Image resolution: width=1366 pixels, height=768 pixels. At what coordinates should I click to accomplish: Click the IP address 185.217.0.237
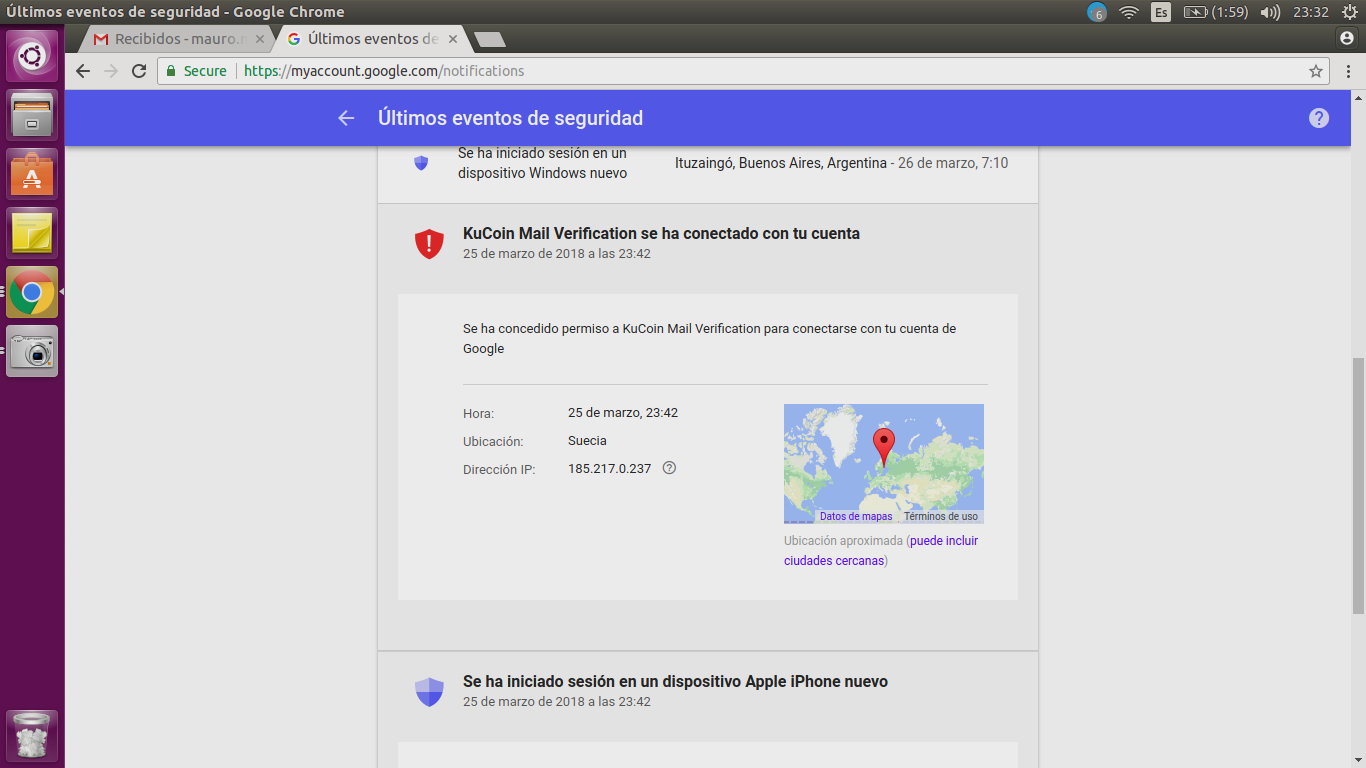click(609, 468)
